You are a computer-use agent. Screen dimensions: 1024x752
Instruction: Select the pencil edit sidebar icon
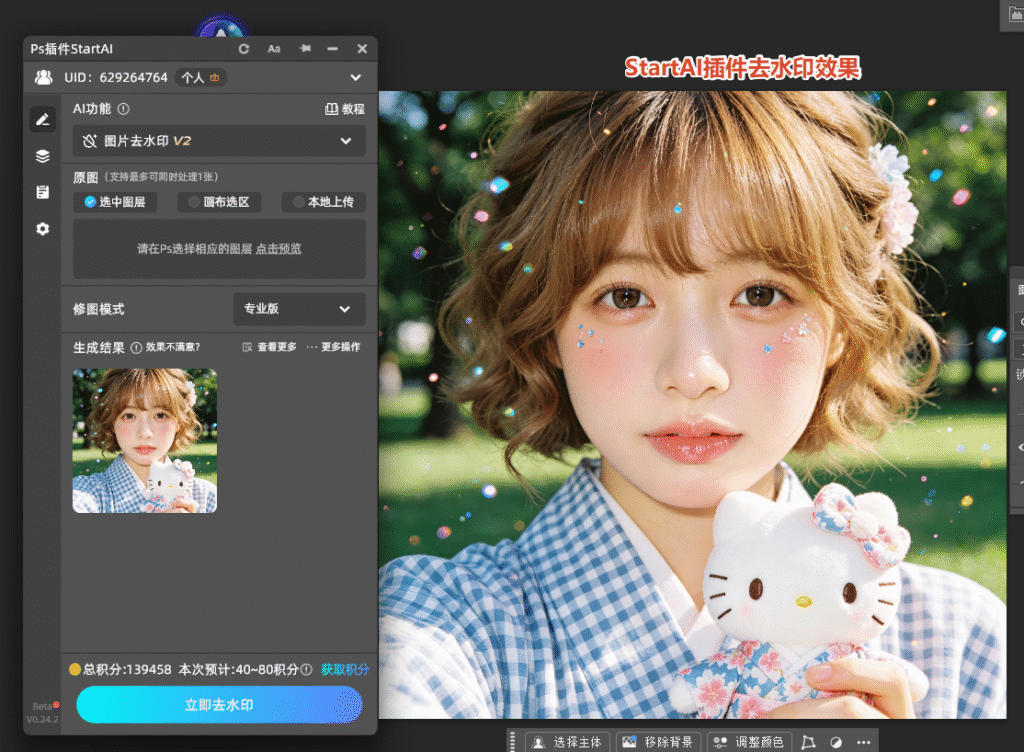coord(42,119)
